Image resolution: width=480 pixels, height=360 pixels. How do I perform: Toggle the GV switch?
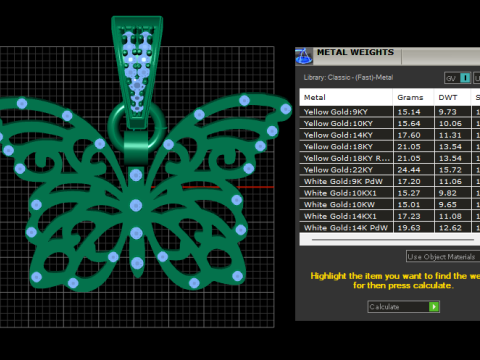[458, 78]
